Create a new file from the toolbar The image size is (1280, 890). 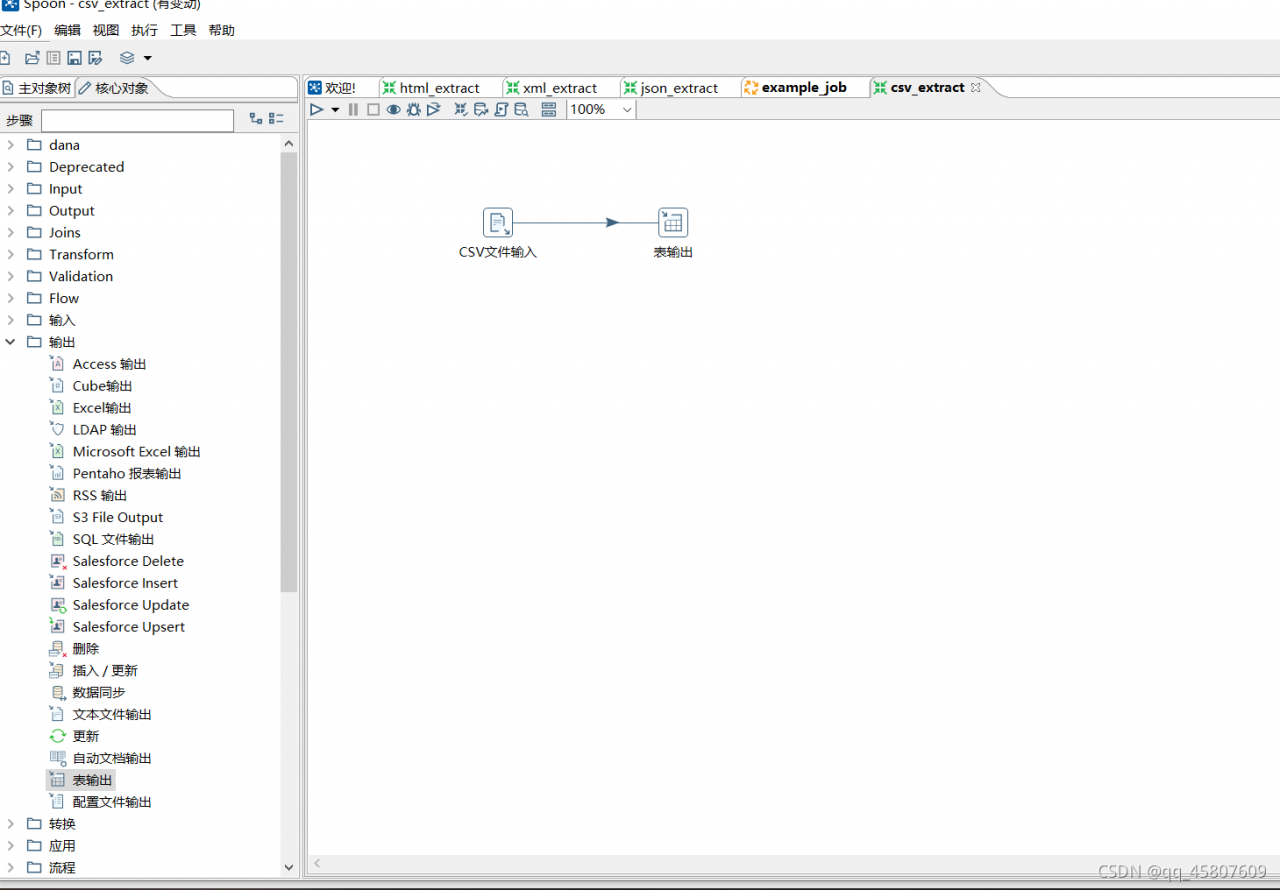[5, 58]
